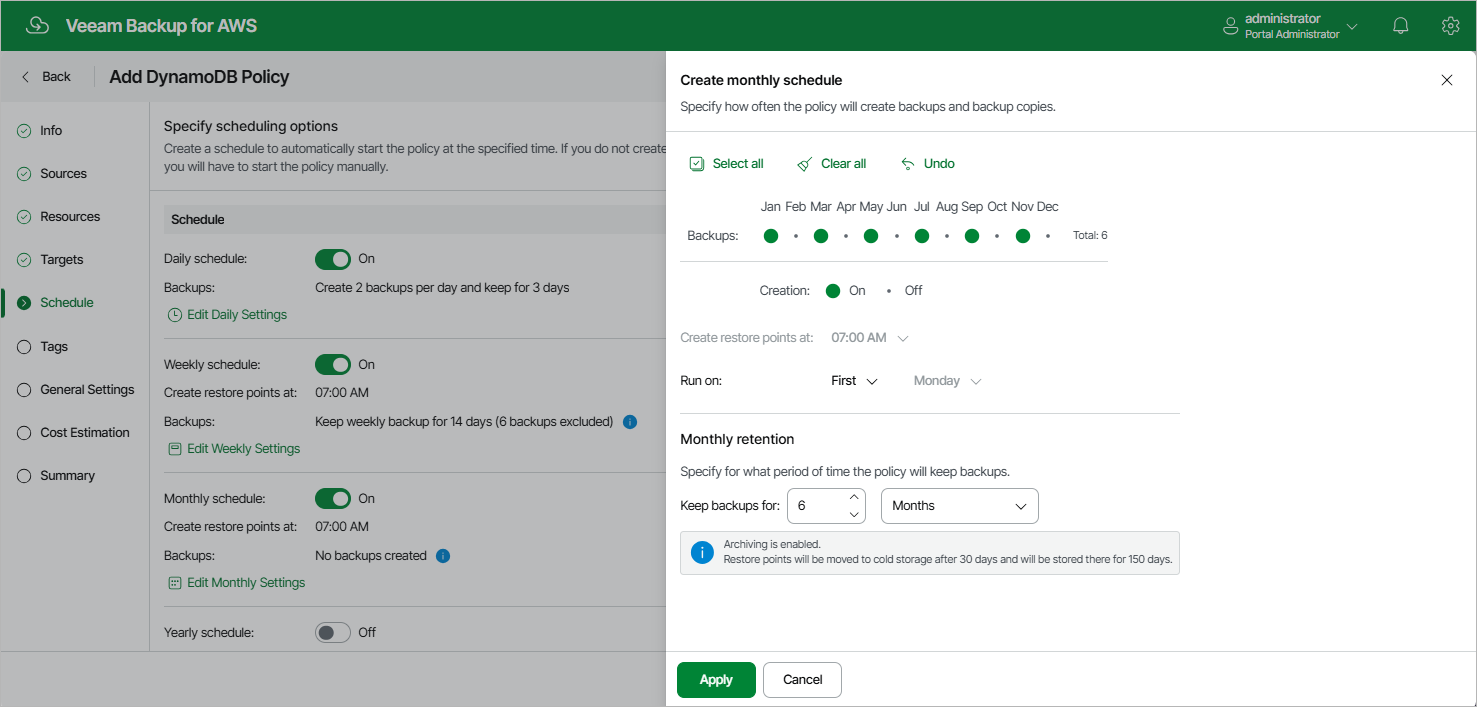Click the Edit Weekly Settings calendar icon

pos(175,449)
